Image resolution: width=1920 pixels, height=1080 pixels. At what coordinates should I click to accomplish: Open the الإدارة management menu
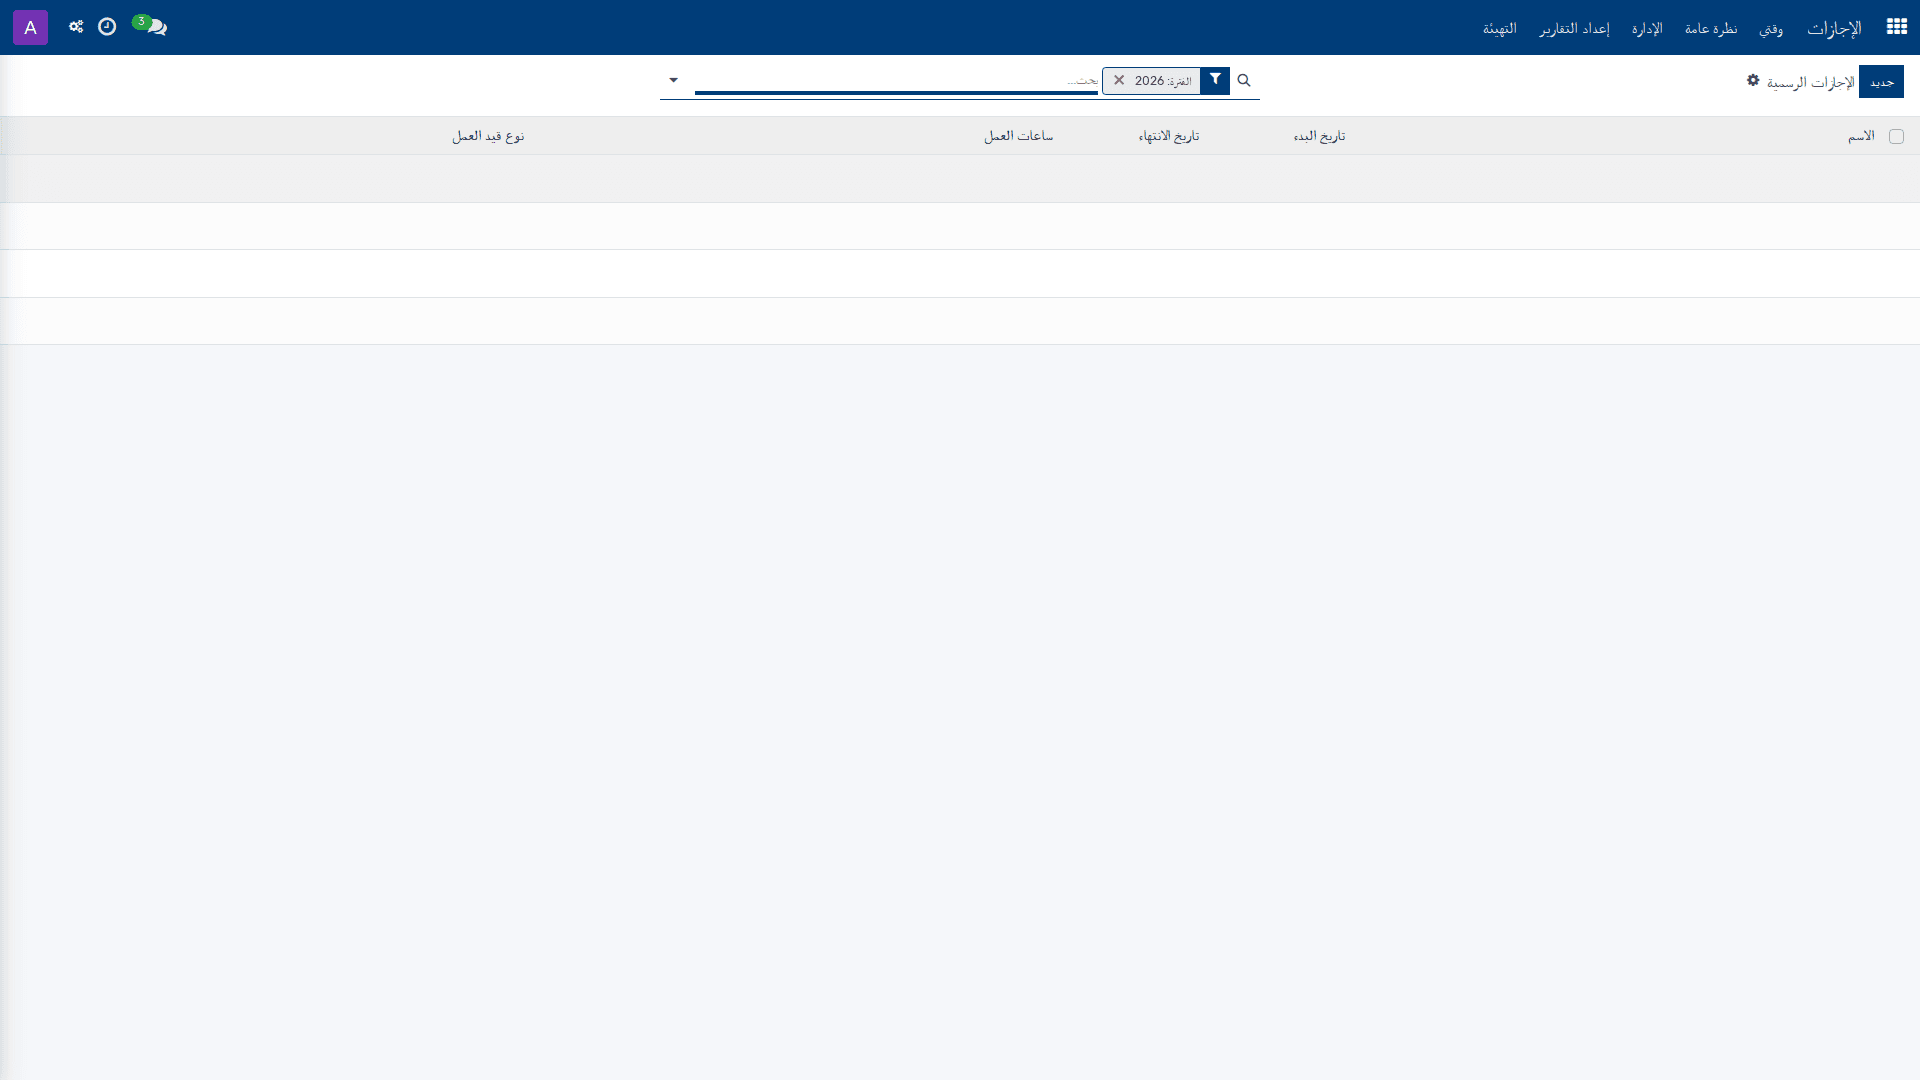(1647, 28)
